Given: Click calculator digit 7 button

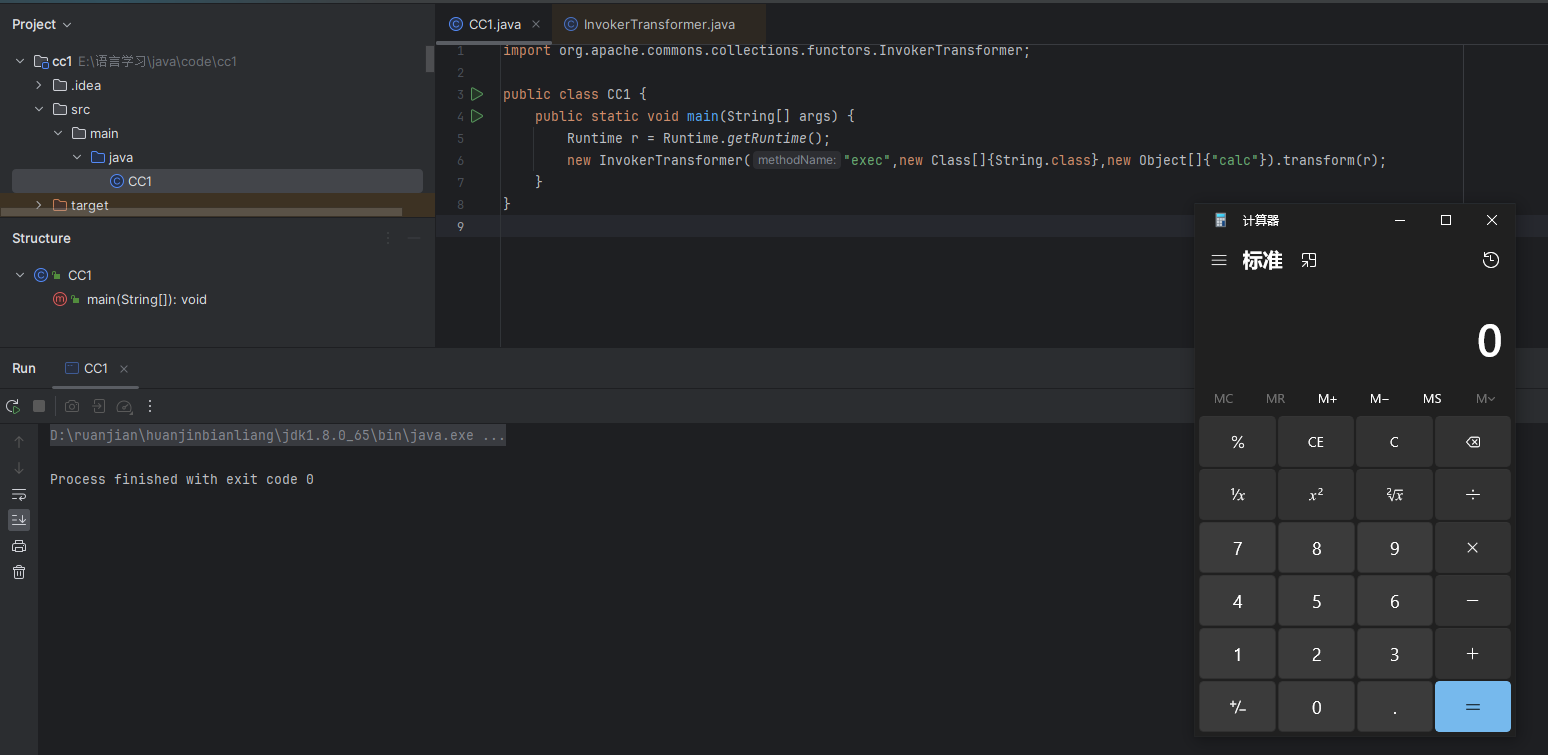Looking at the screenshot, I should [x=1238, y=548].
